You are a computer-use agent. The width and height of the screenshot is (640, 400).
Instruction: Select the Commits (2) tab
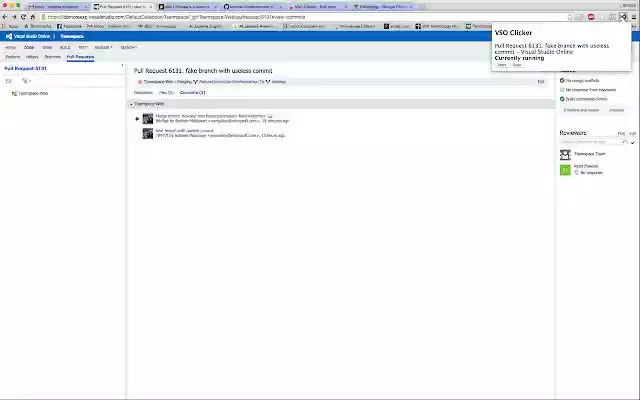[193, 93]
